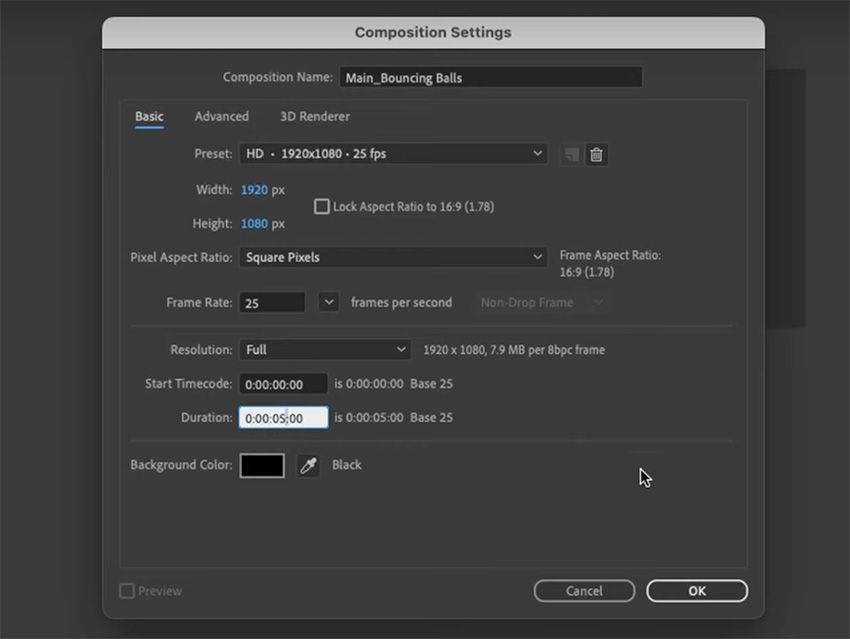Screen dimensions: 850x639
Task: Switch to the Advanced tab
Action: (x=221, y=116)
